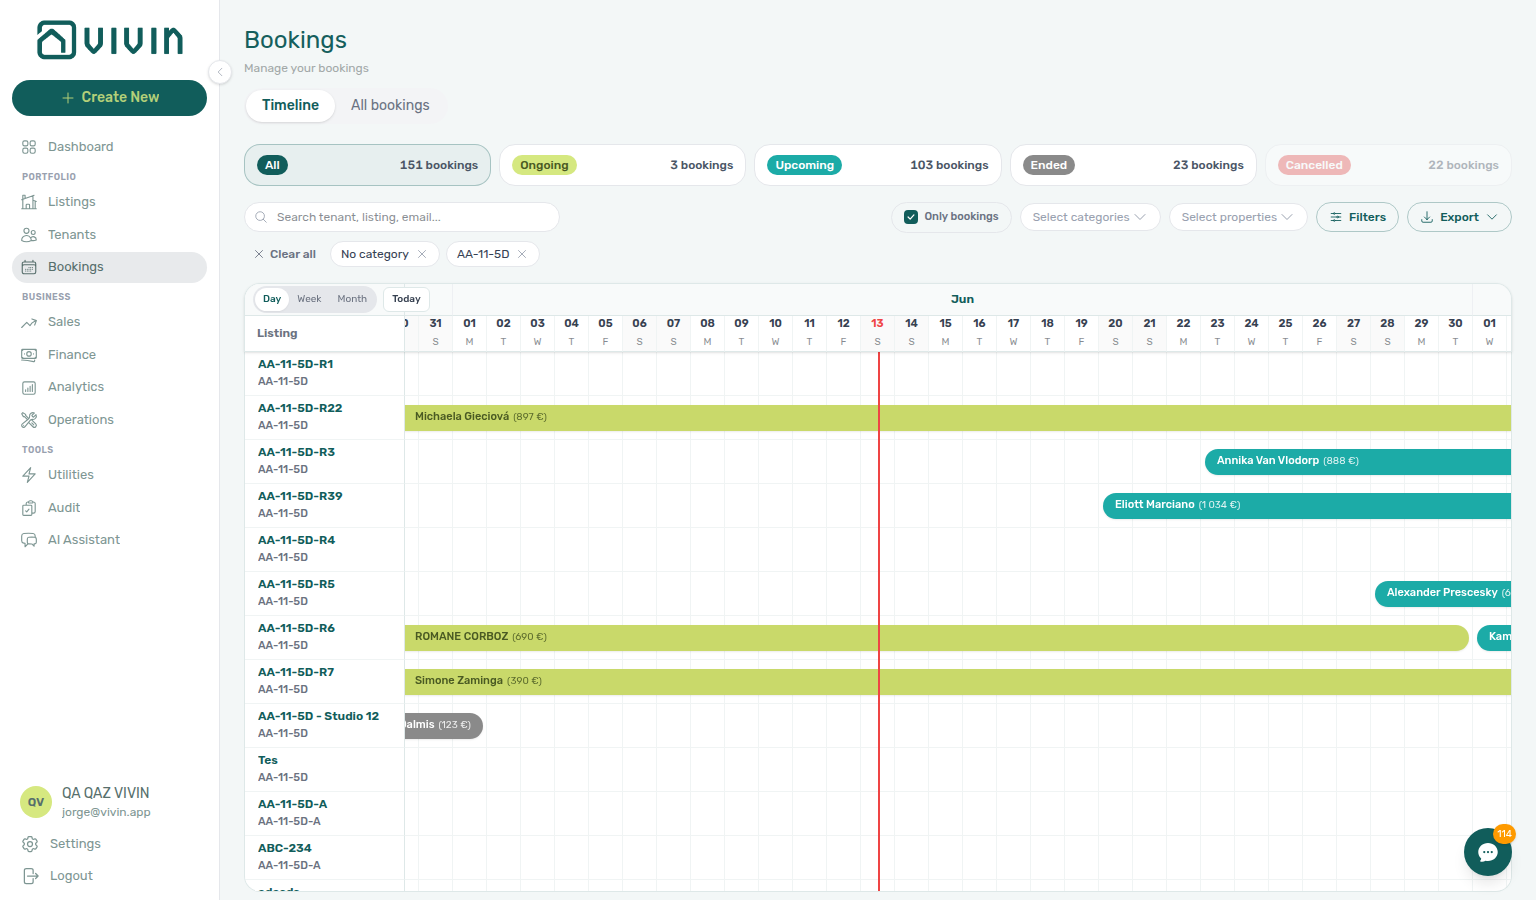Open the Select properties dropdown
The image size is (1536, 900).
[x=1238, y=217]
